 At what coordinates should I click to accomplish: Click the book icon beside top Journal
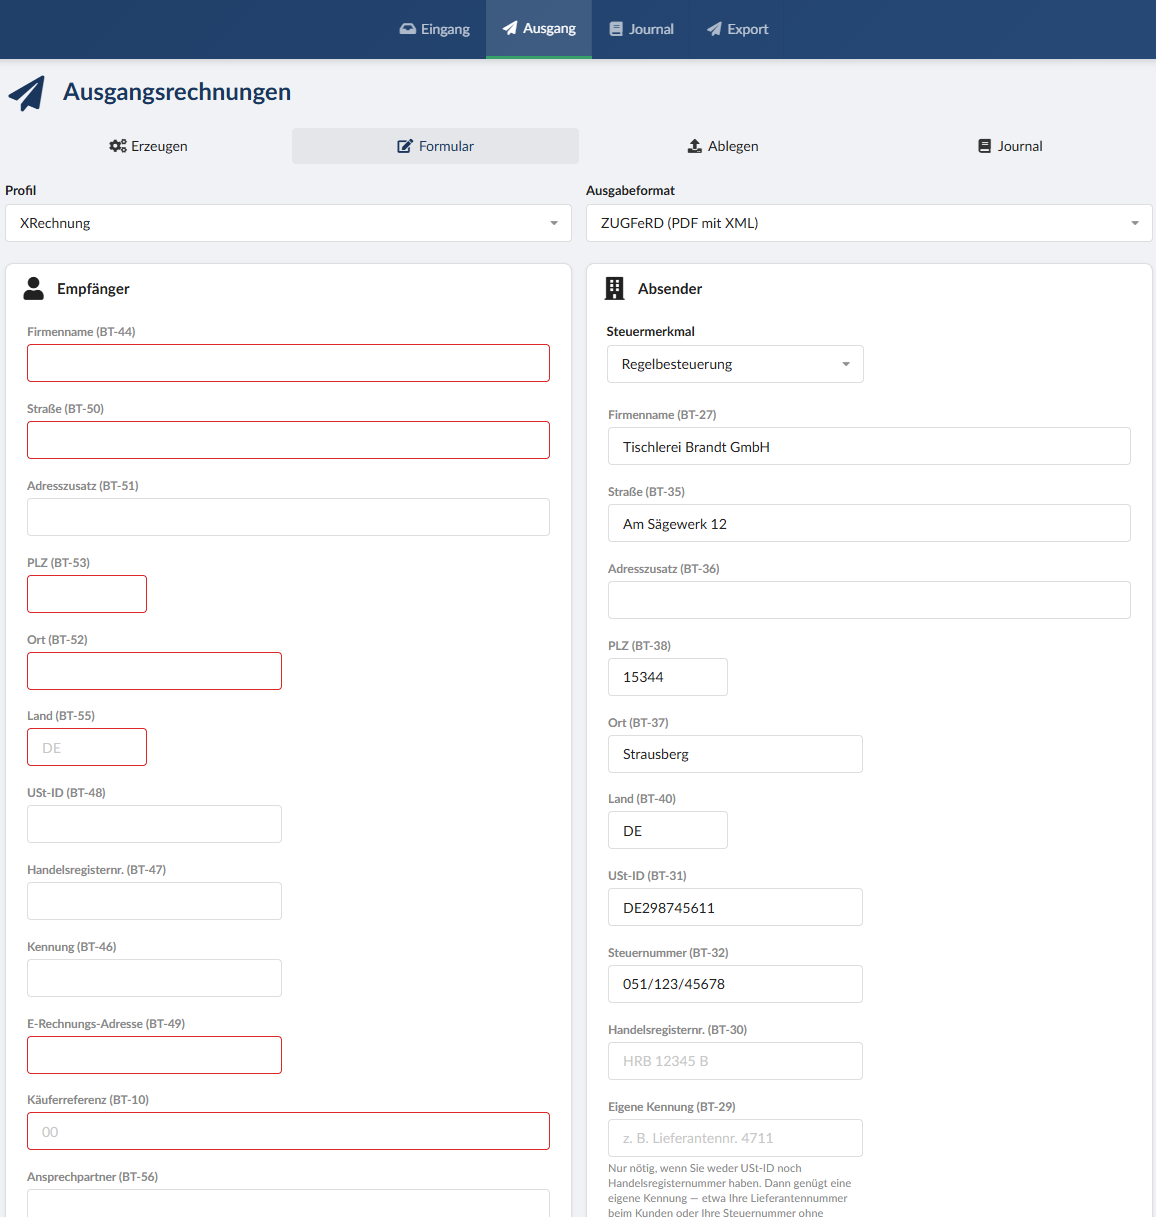pyautogui.click(x=616, y=29)
